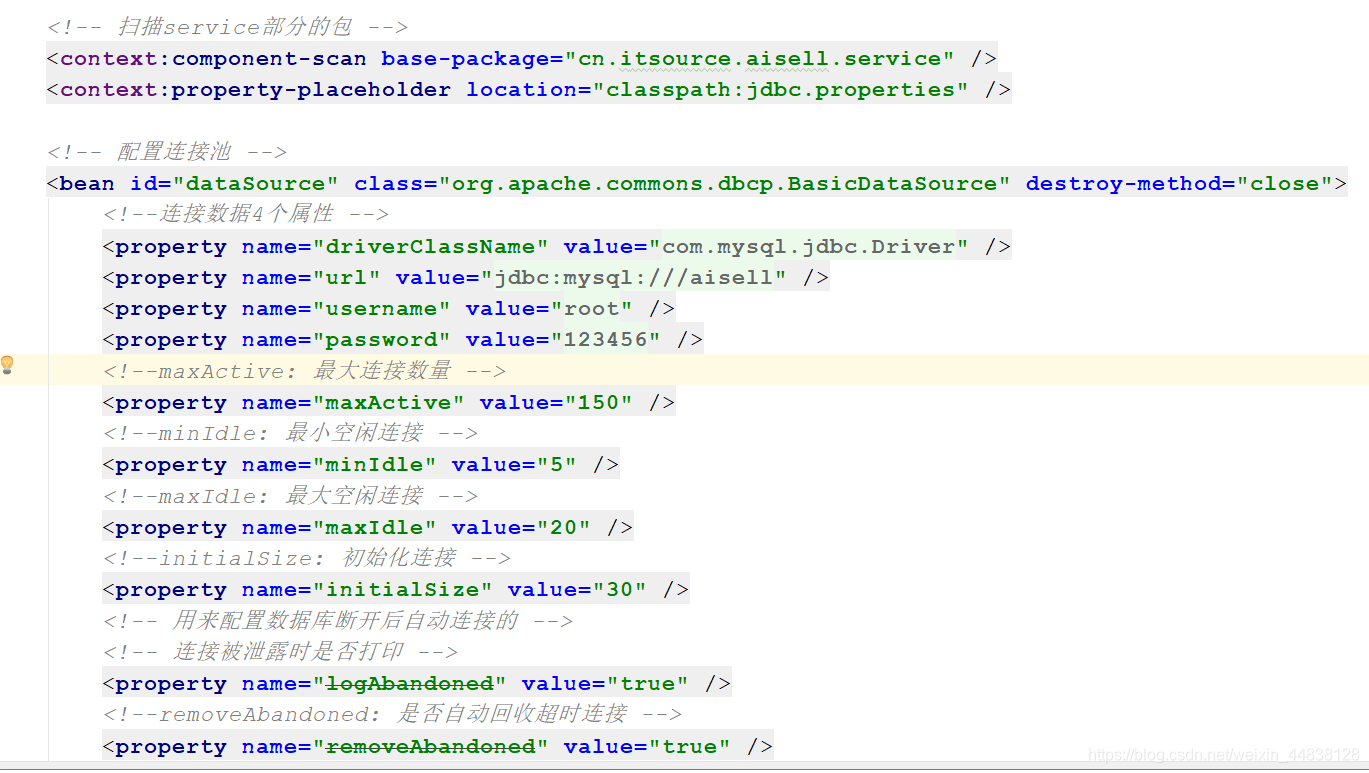The width and height of the screenshot is (1369, 773).
Task: Click the property name "driverClassName"
Action: point(430,247)
